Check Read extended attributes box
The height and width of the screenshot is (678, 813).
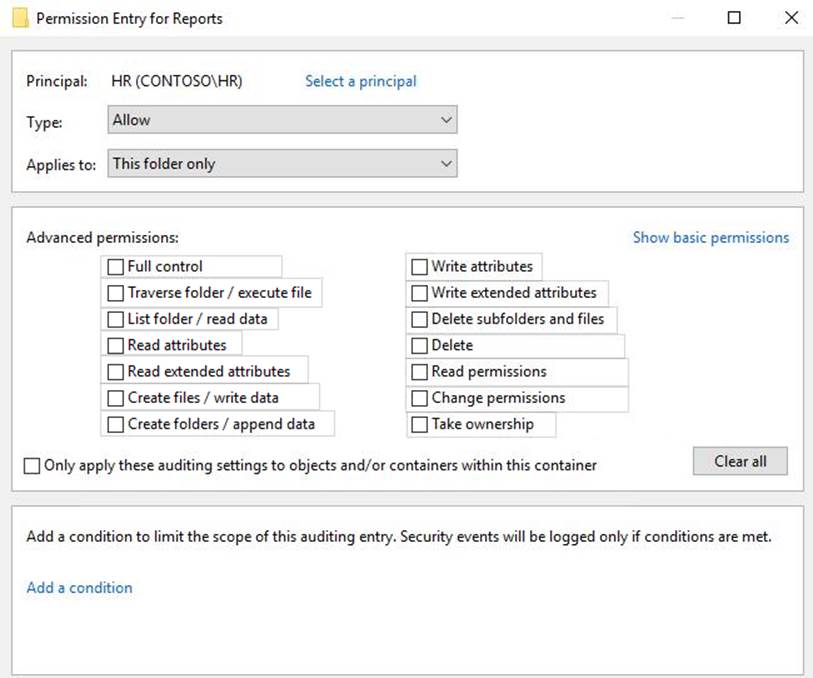[x=116, y=372]
